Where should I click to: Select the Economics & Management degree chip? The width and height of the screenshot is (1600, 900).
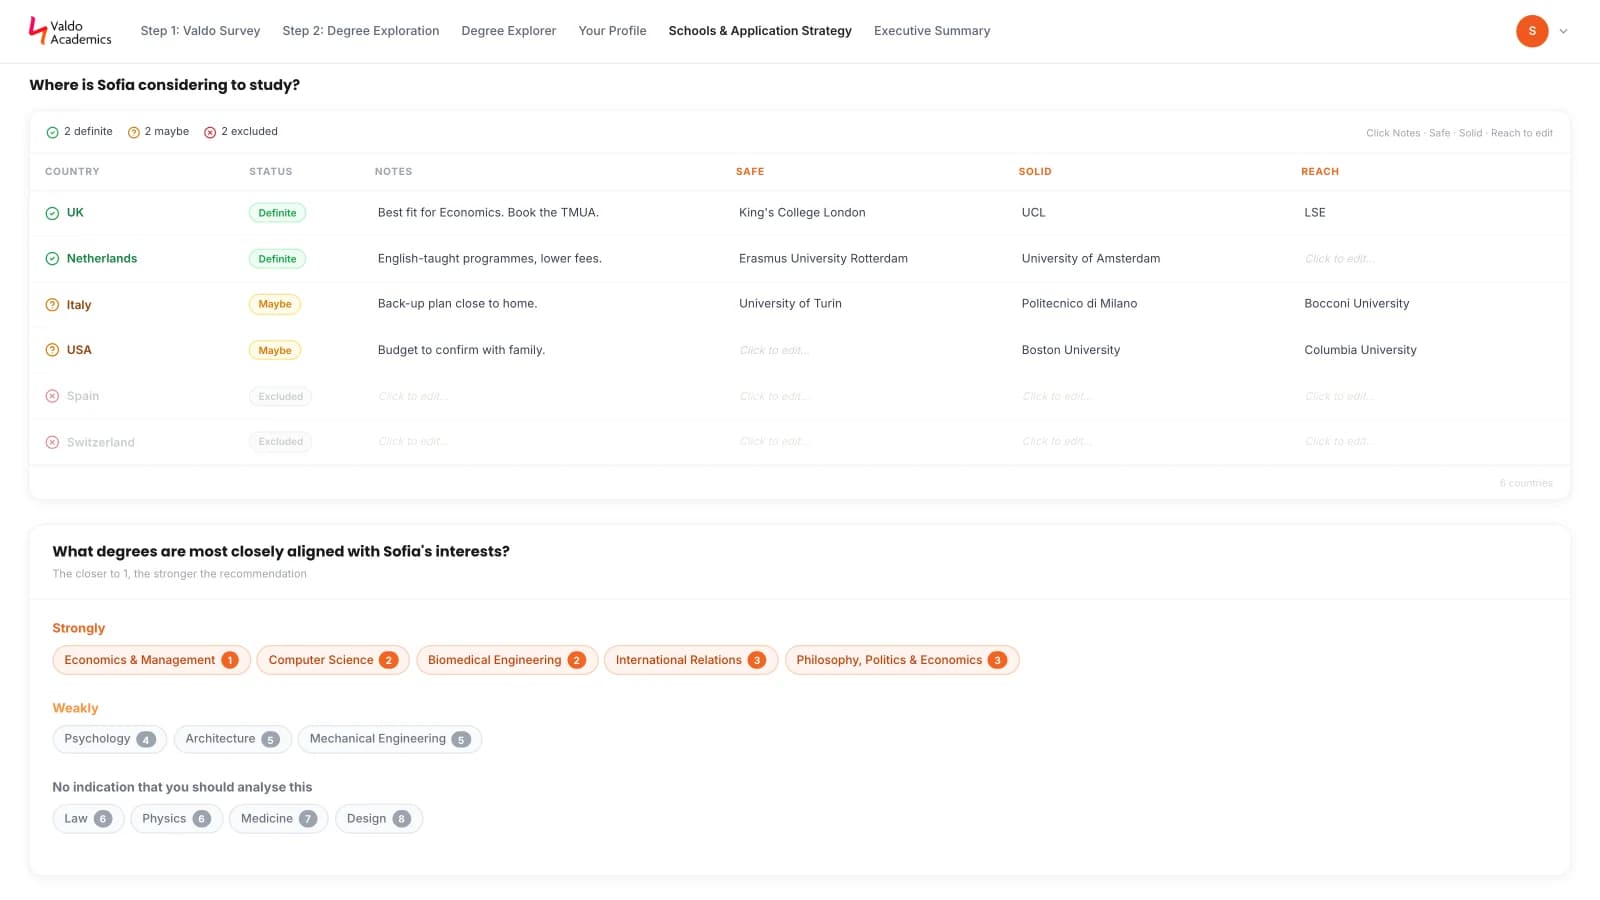(151, 660)
